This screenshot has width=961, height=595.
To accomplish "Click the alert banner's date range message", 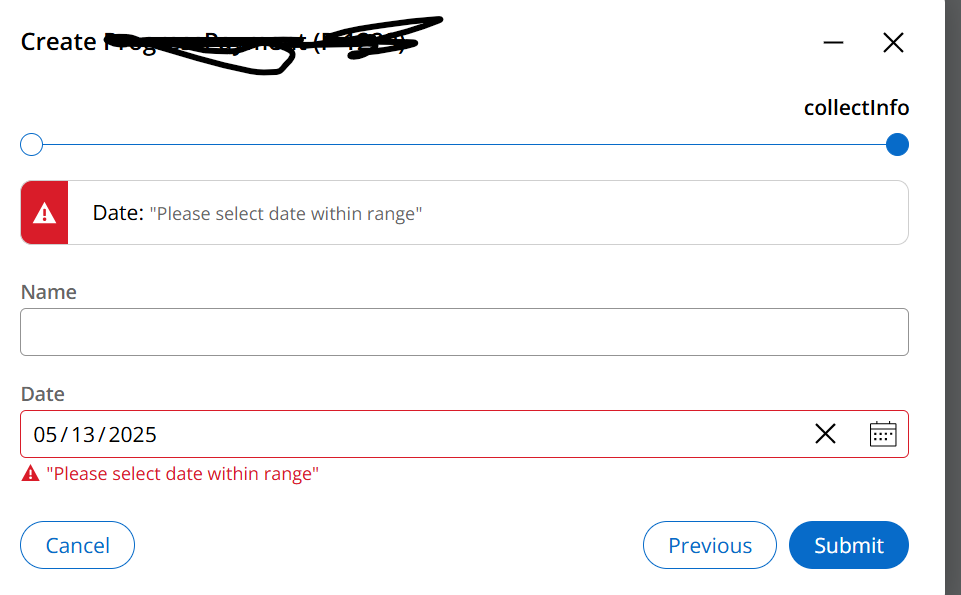I will click(x=286, y=214).
